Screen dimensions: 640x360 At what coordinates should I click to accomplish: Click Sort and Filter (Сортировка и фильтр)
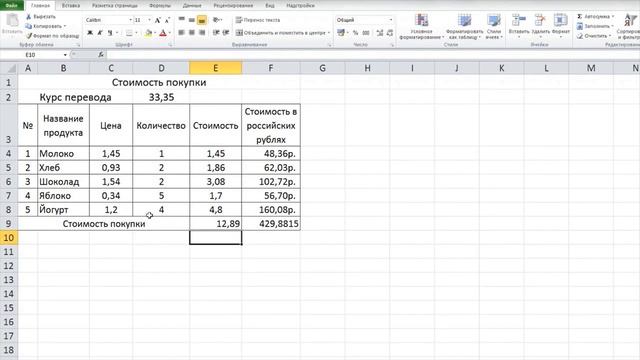pos(629,26)
